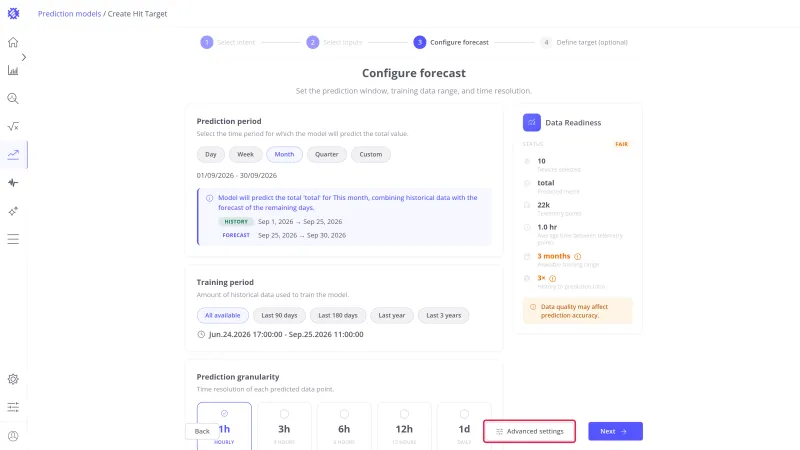Select Quarter prediction period
The width and height of the screenshot is (800, 450).
(327, 155)
